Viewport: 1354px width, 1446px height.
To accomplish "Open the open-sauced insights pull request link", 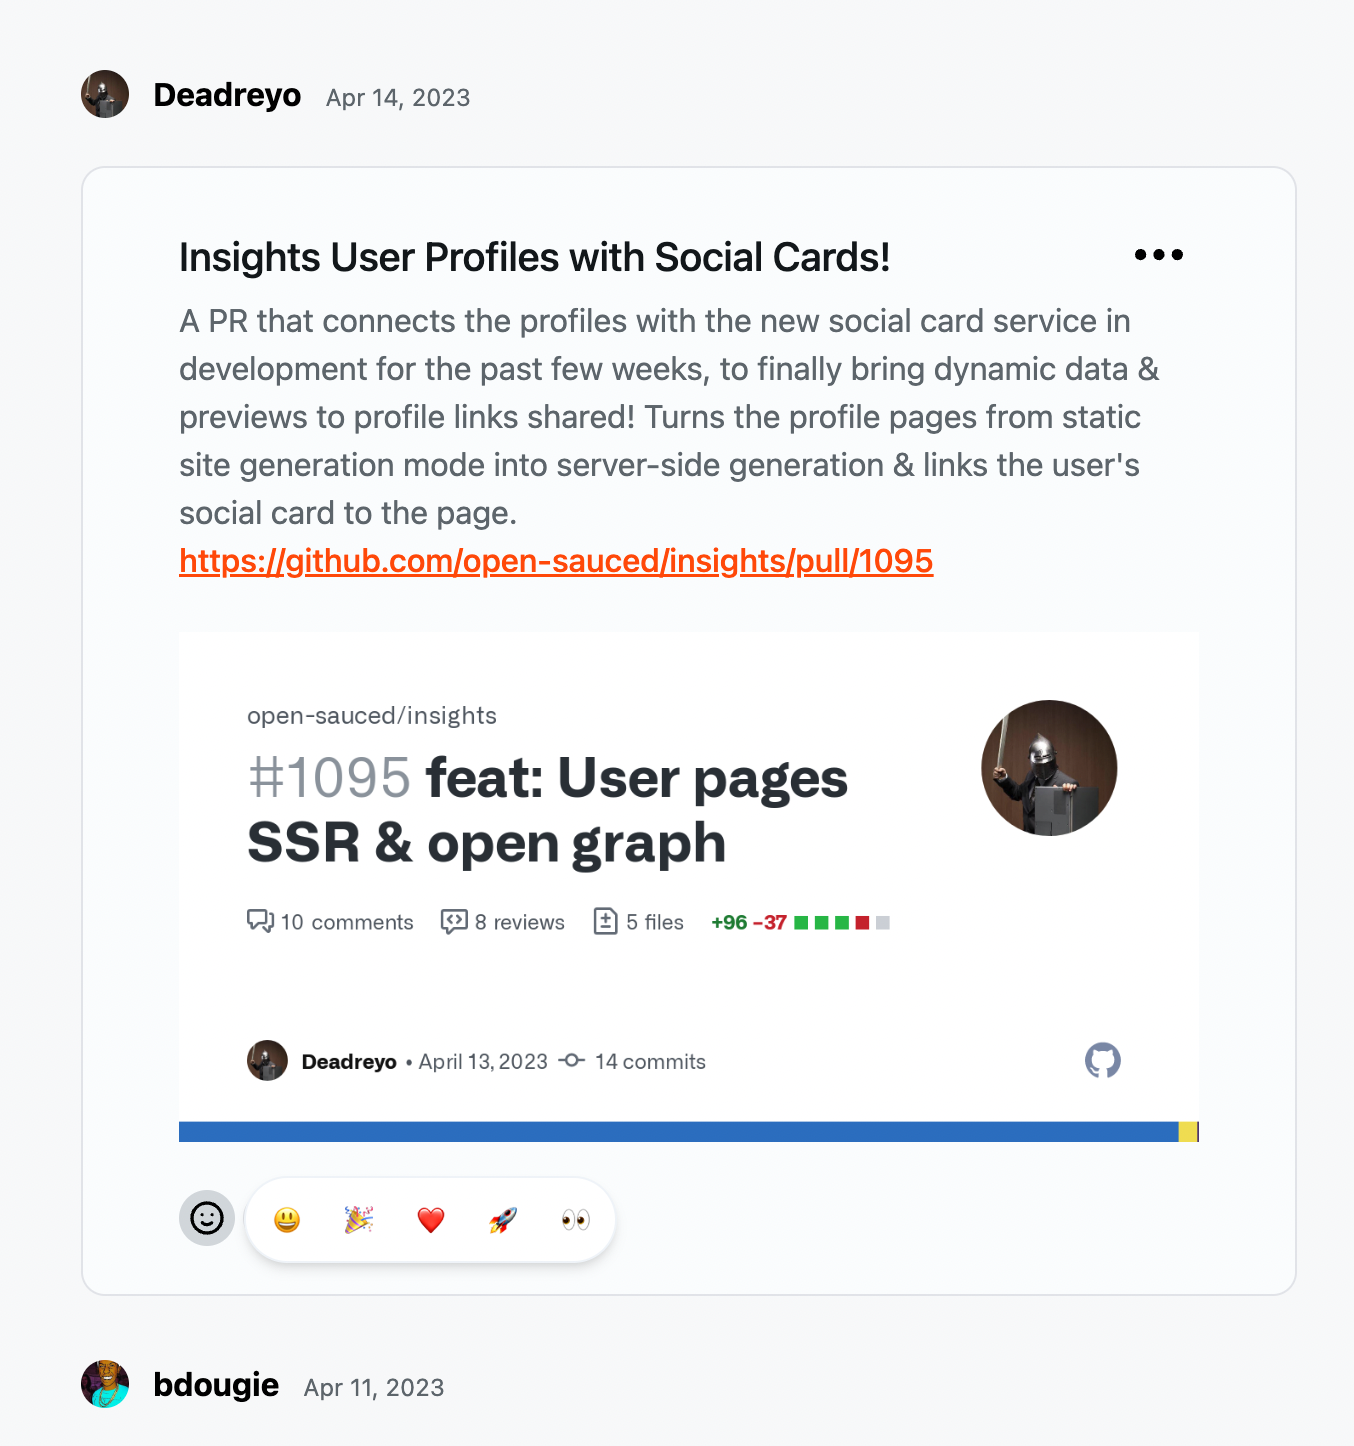I will point(555,561).
